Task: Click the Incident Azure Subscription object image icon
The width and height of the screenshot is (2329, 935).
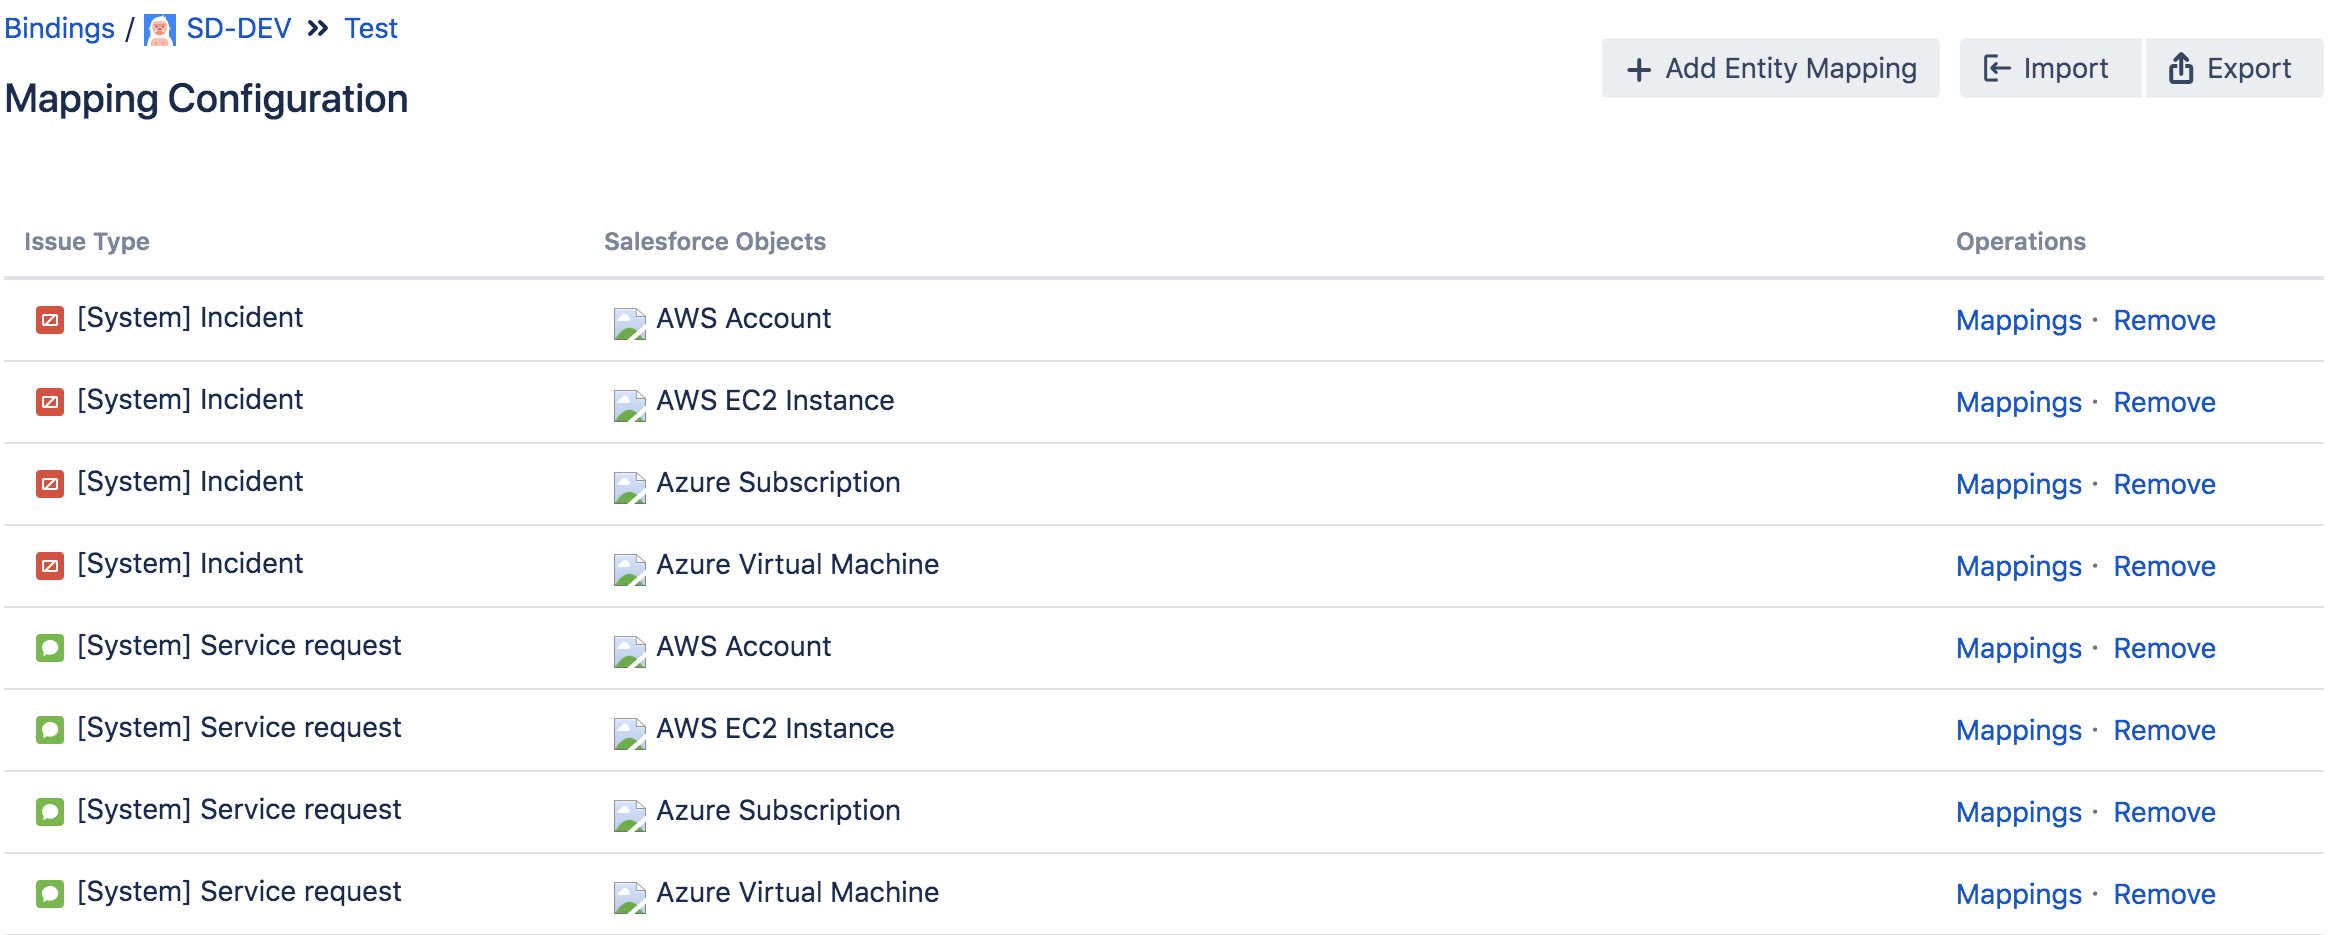Action: coord(630,488)
